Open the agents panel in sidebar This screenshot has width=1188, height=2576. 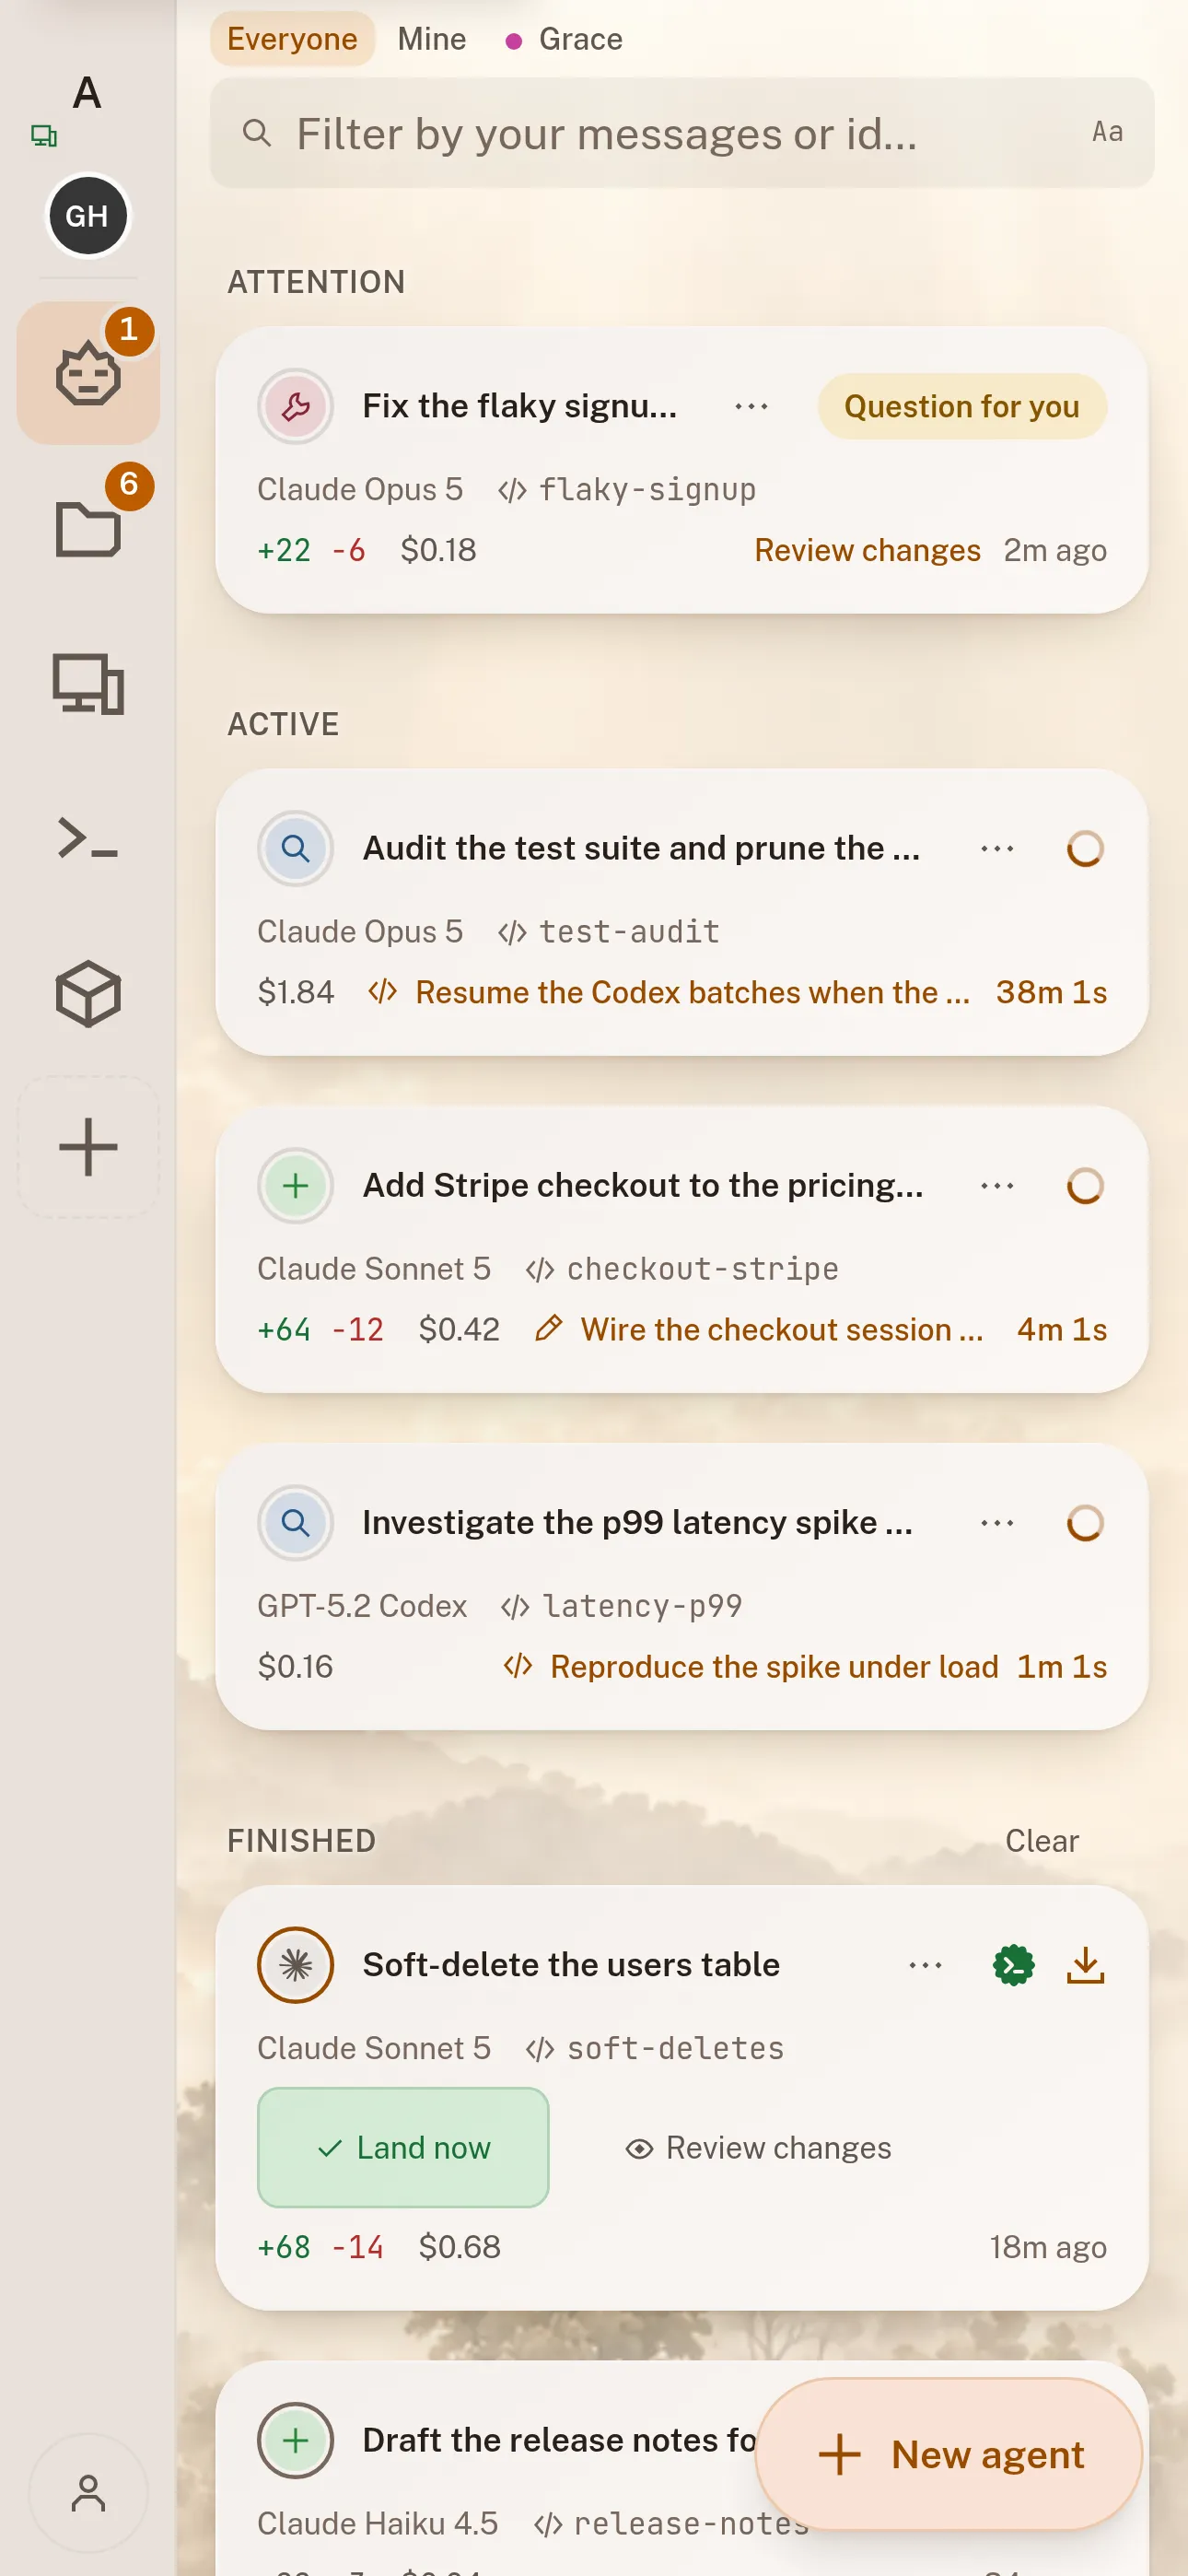click(88, 374)
